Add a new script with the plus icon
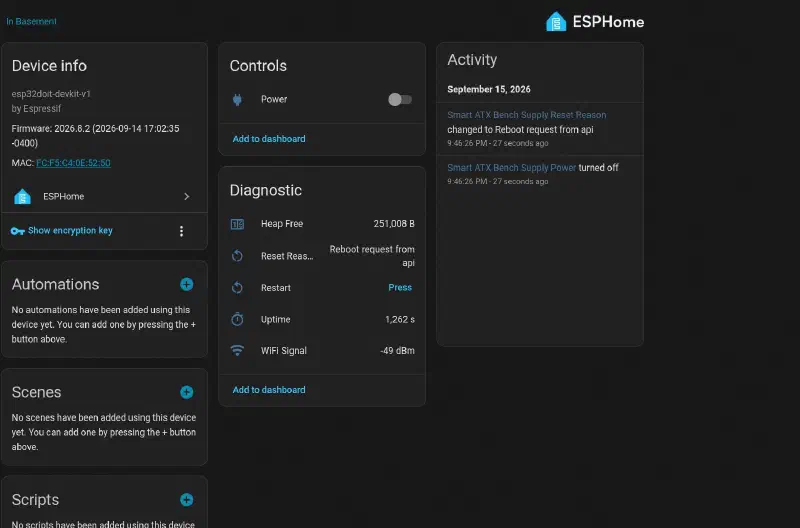800x528 pixels. tap(187, 499)
